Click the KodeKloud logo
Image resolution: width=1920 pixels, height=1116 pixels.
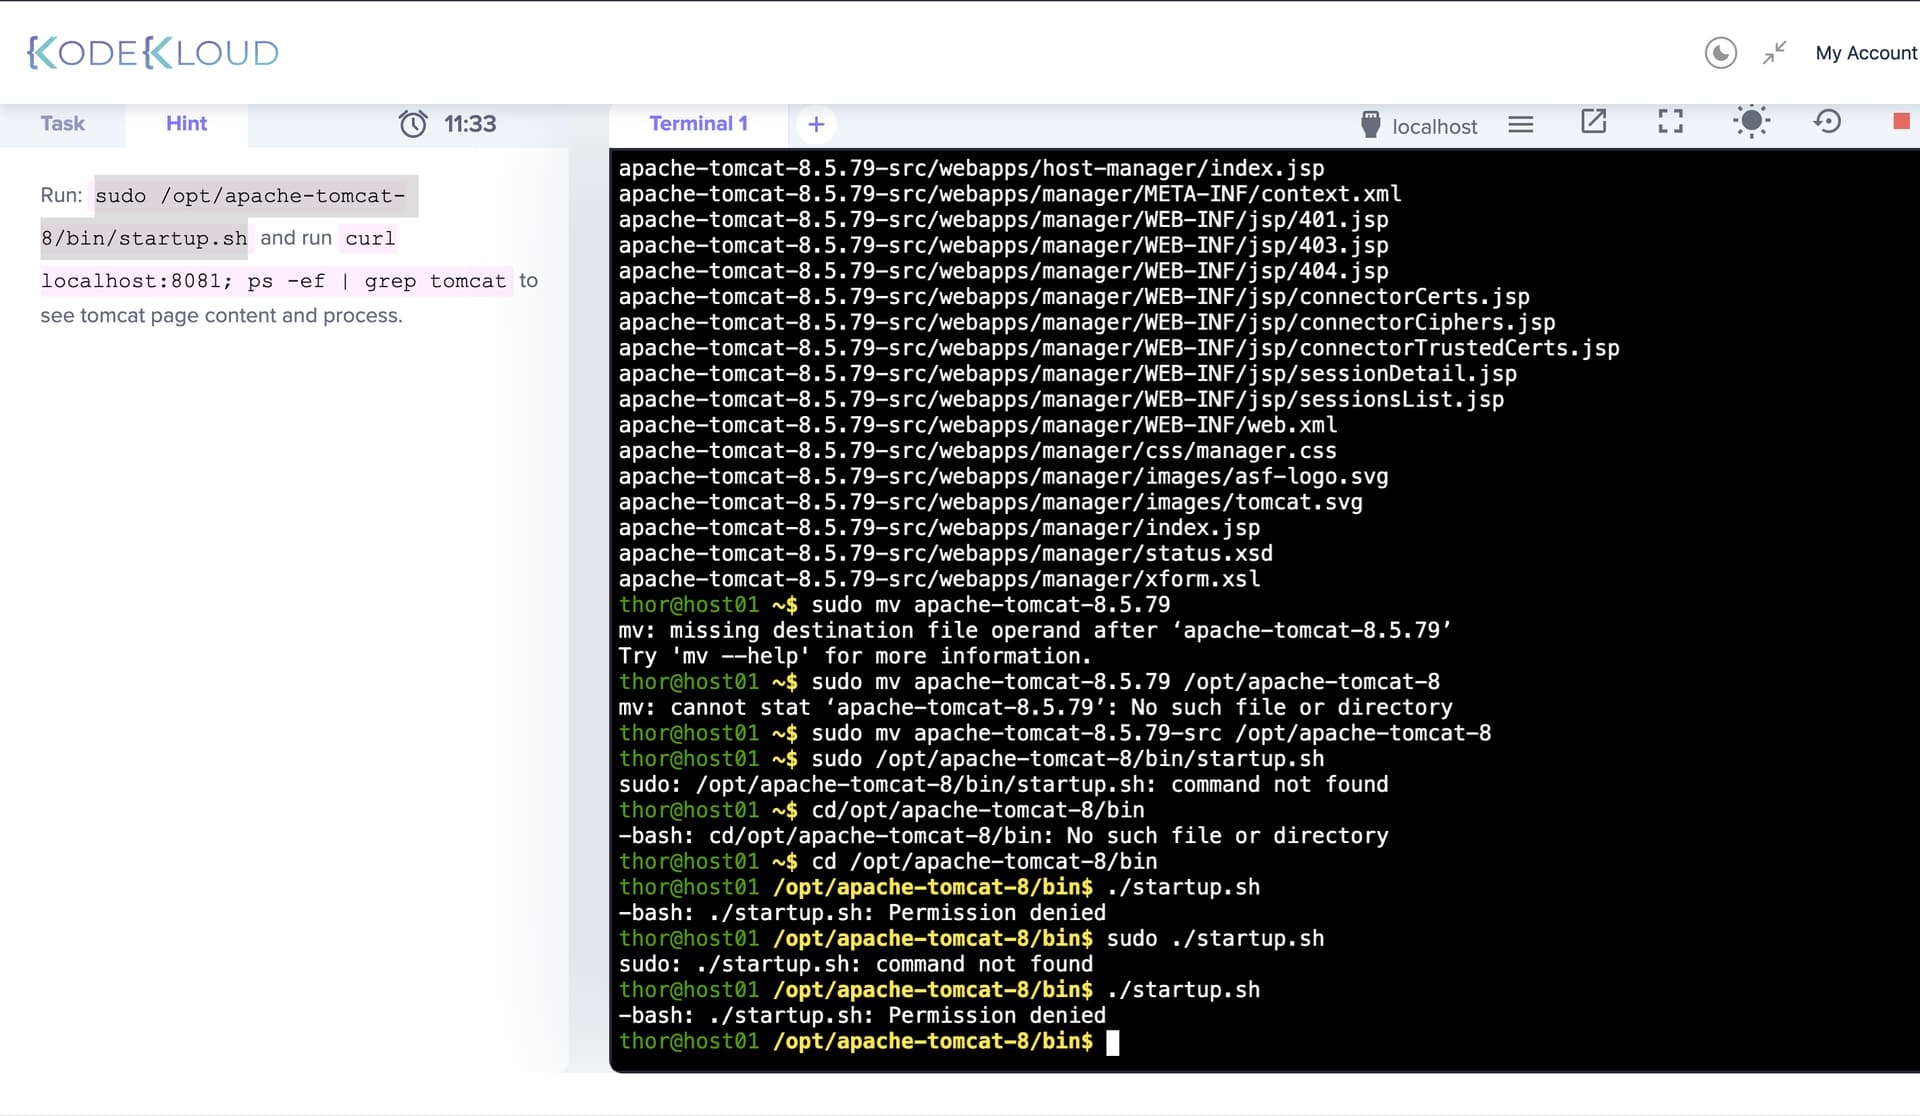[153, 53]
